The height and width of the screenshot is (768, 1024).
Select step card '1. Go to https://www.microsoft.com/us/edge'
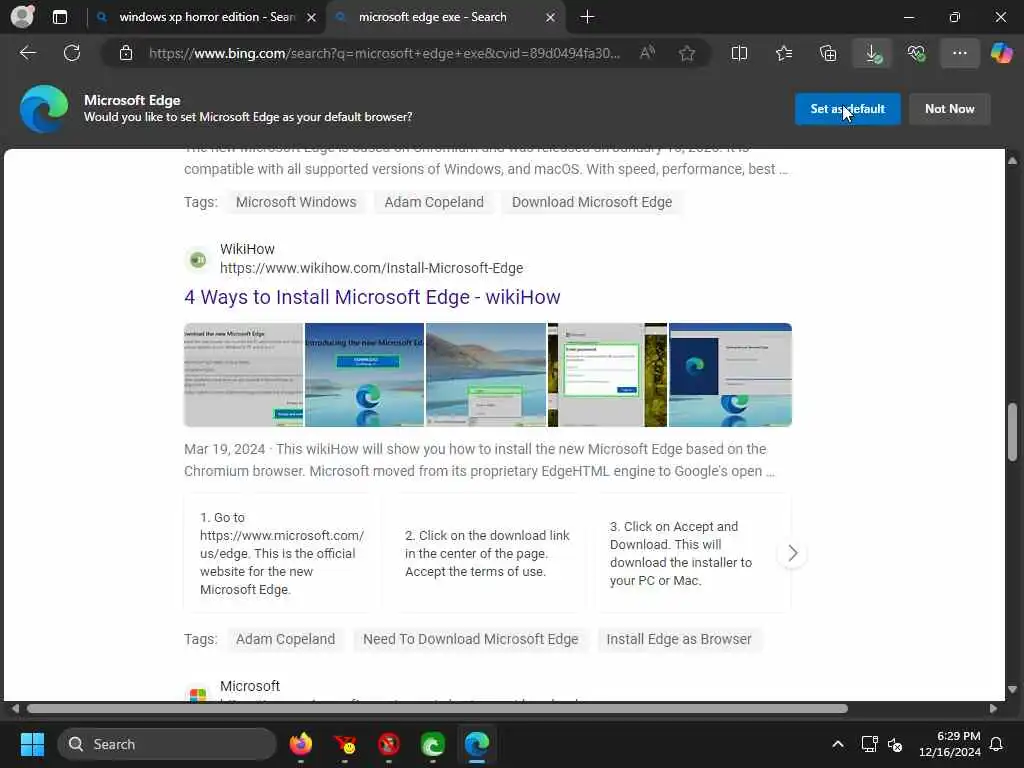point(281,553)
